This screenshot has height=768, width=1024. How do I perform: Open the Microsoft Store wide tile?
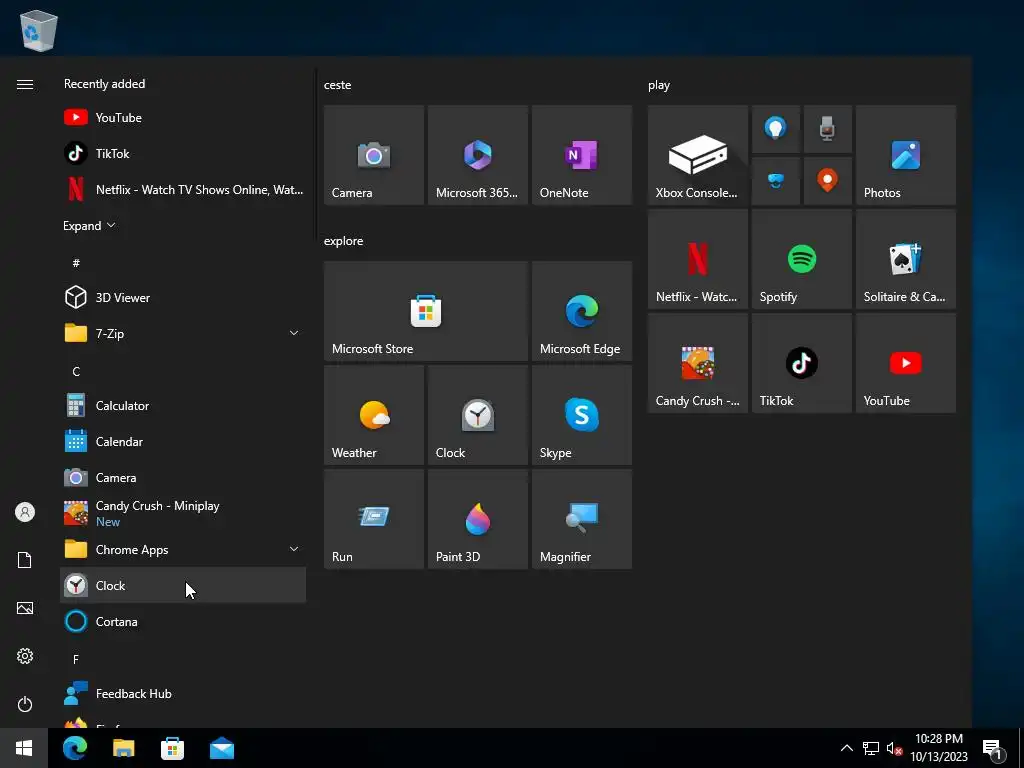point(426,311)
